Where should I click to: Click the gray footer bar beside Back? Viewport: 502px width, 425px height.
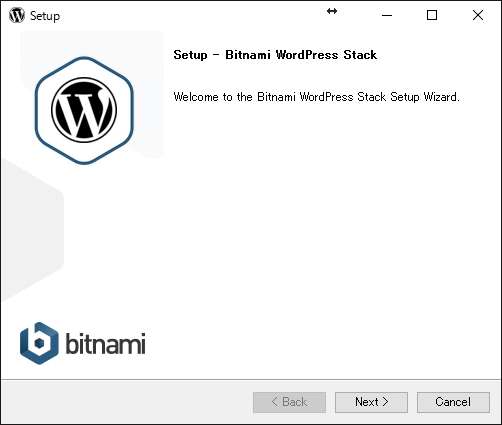pos(127,402)
